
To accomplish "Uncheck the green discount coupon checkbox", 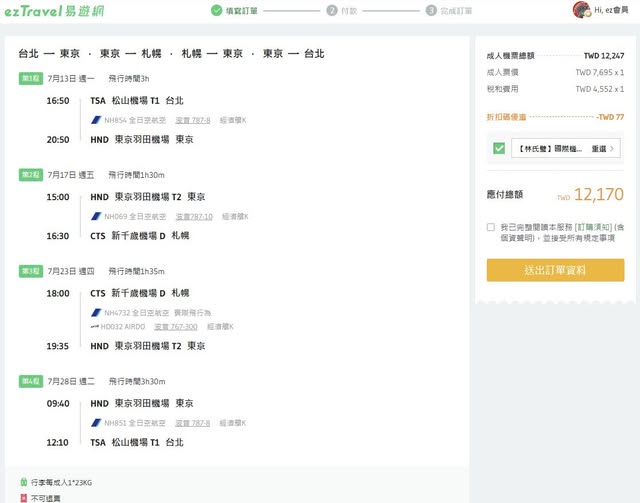I will 498,148.
